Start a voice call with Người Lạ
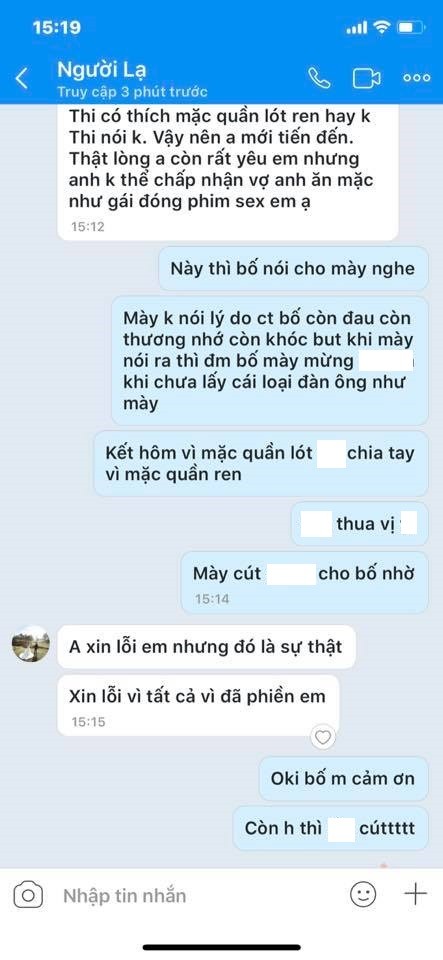This screenshot has width=443, height=960. [319, 78]
